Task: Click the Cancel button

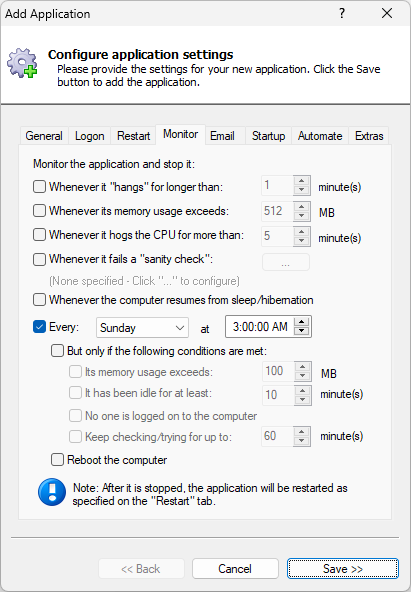Action: point(235,569)
